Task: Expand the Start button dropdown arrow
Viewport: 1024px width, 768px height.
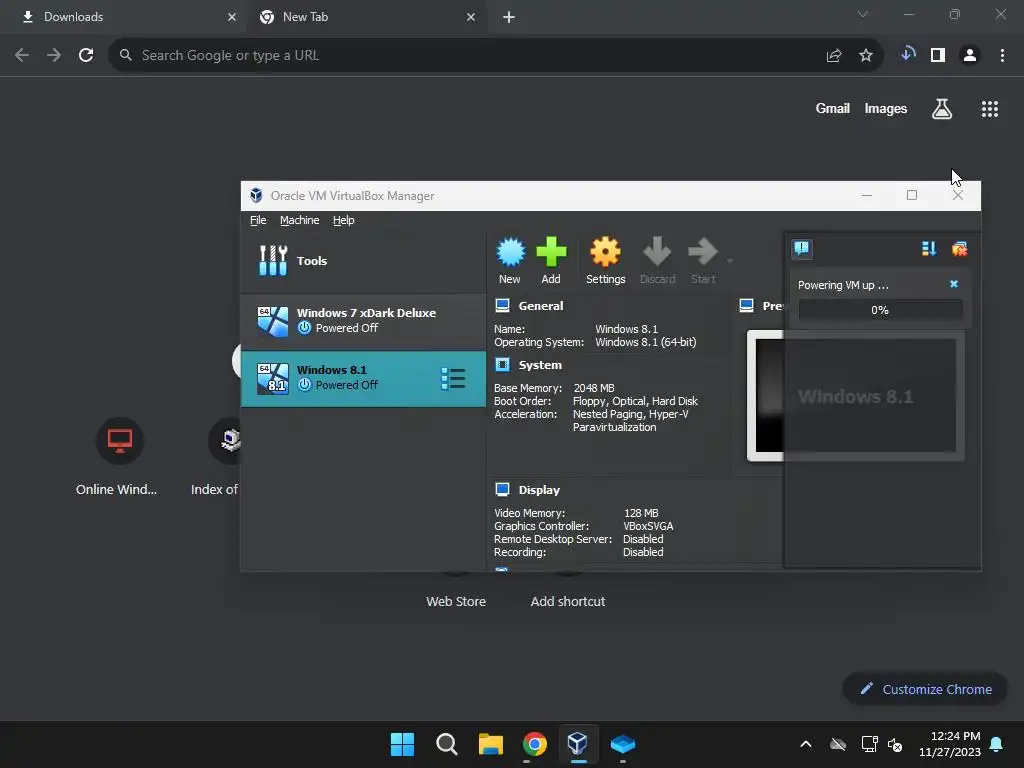Action: (x=730, y=261)
